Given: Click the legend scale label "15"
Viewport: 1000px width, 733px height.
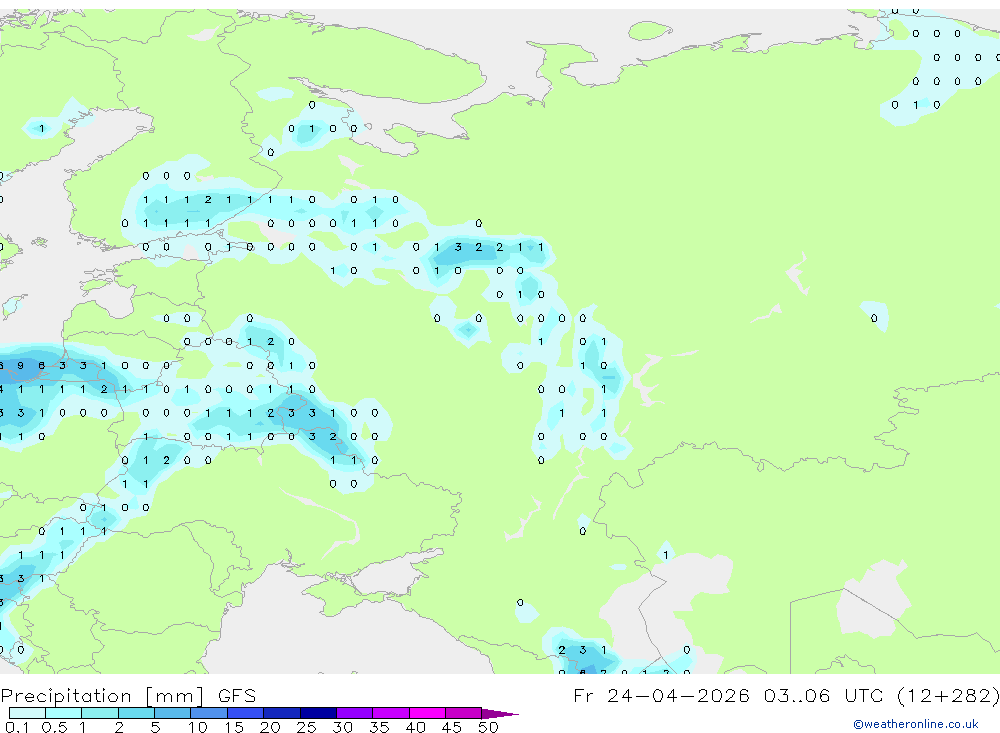Looking at the screenshot, I should click(234, 727).
